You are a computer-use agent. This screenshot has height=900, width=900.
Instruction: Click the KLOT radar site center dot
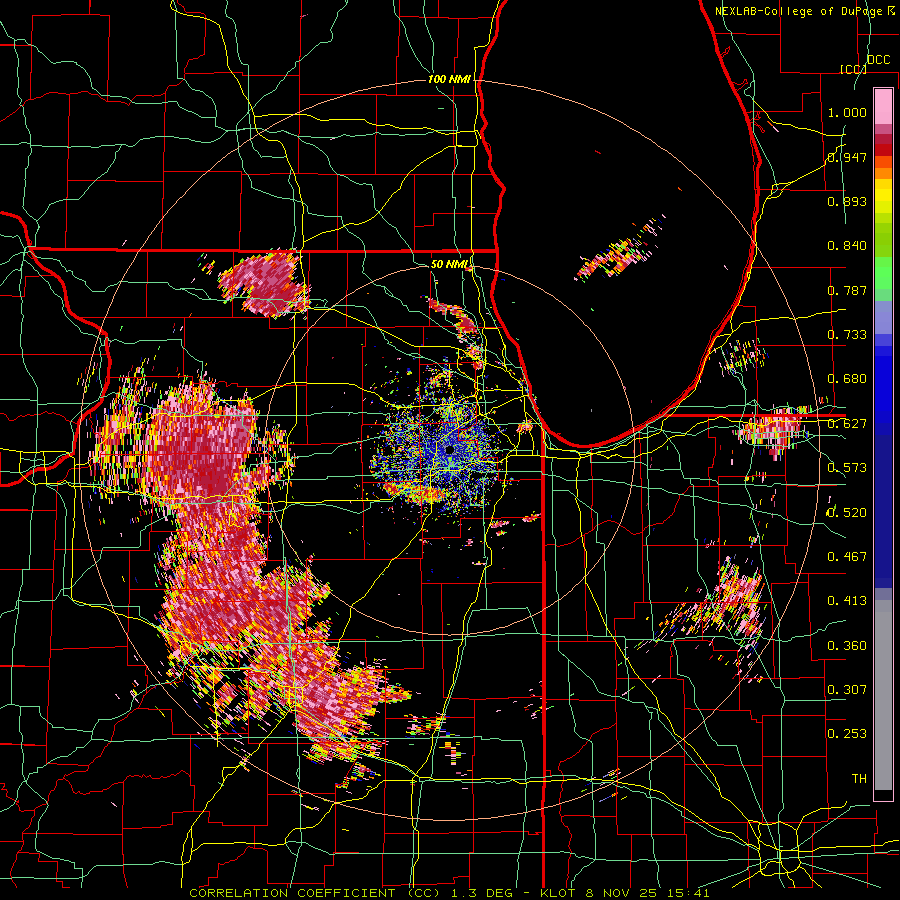pyautogui.click(x=449, y=449)
